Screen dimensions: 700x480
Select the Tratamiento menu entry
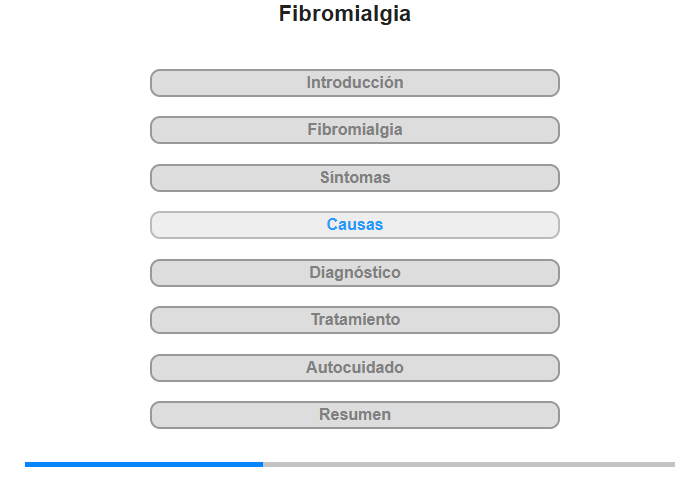[x=355, y=320]
